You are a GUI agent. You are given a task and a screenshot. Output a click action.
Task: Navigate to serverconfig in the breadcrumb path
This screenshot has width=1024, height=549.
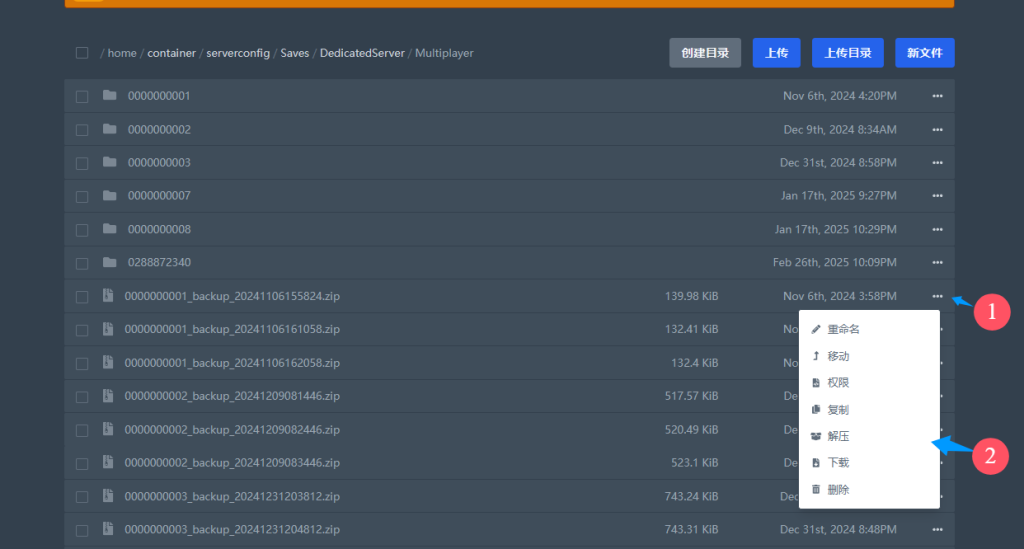point(238,53)
